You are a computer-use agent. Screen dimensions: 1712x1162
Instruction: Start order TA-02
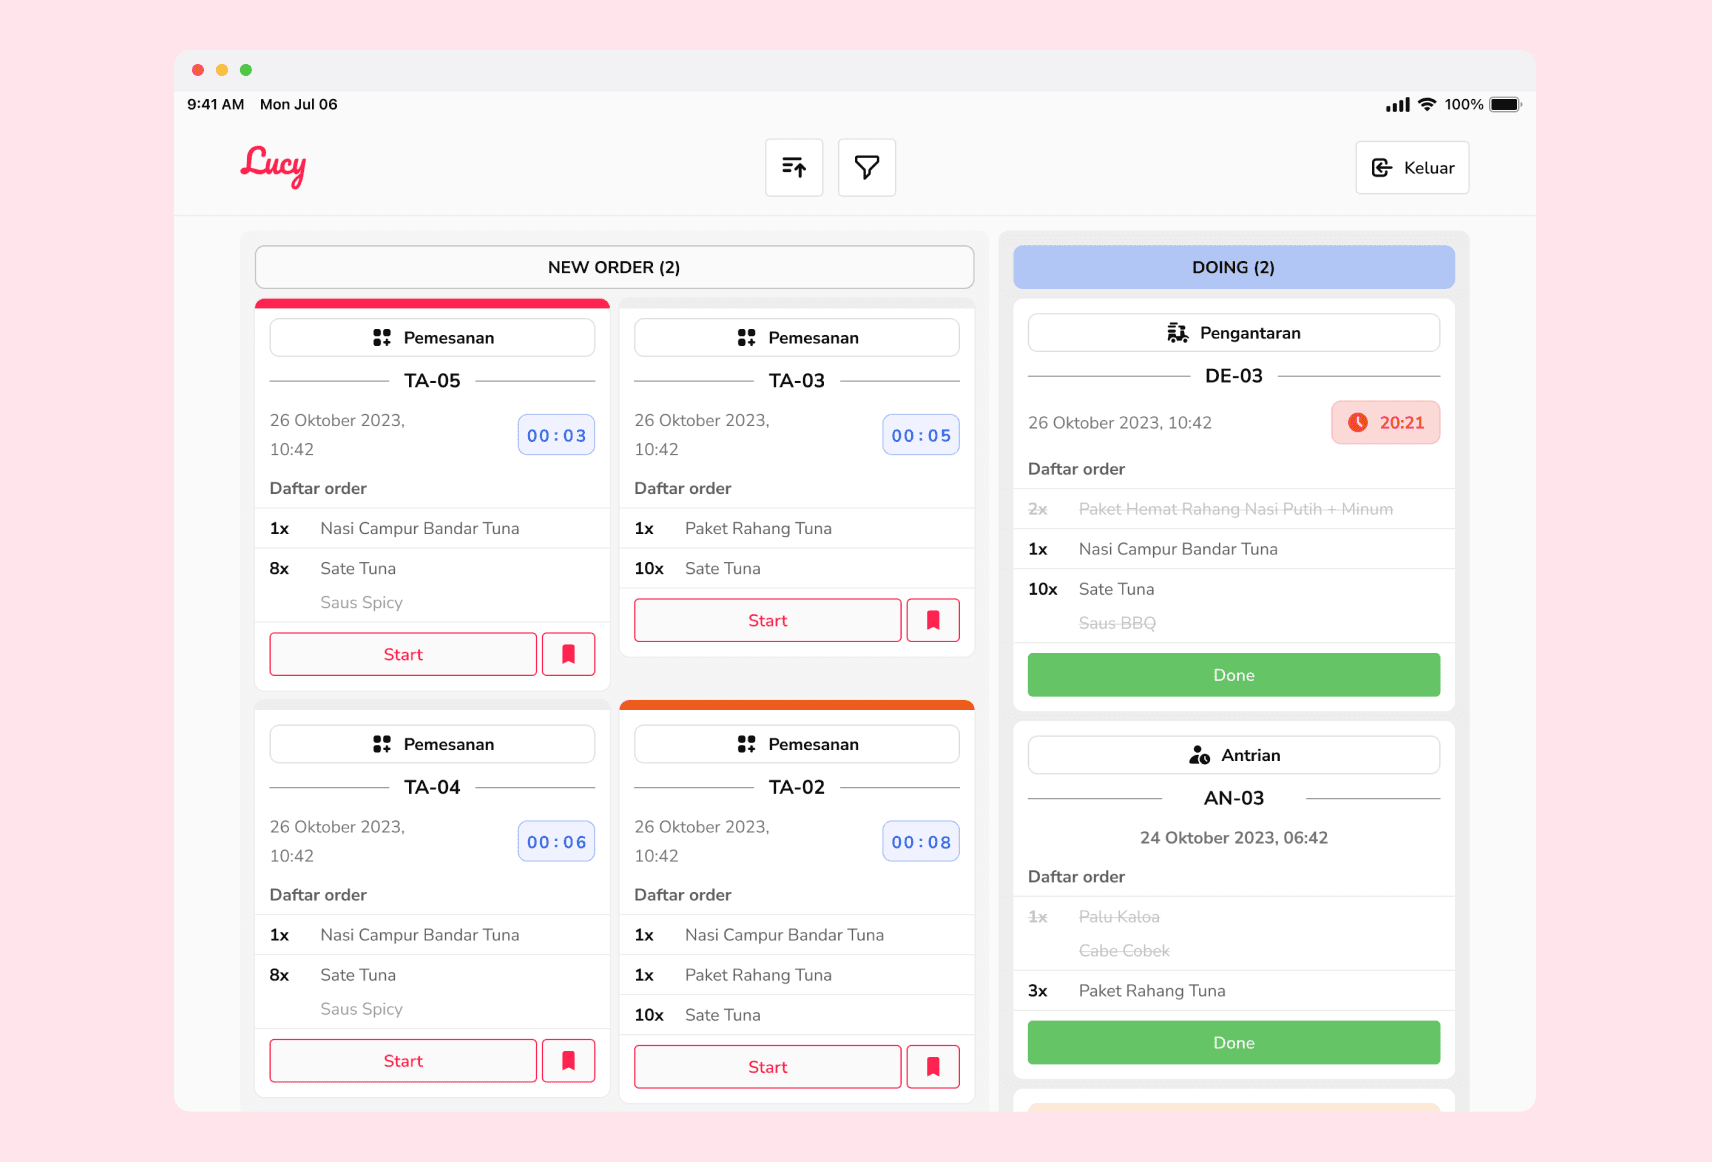click(x=768, y=1067)
